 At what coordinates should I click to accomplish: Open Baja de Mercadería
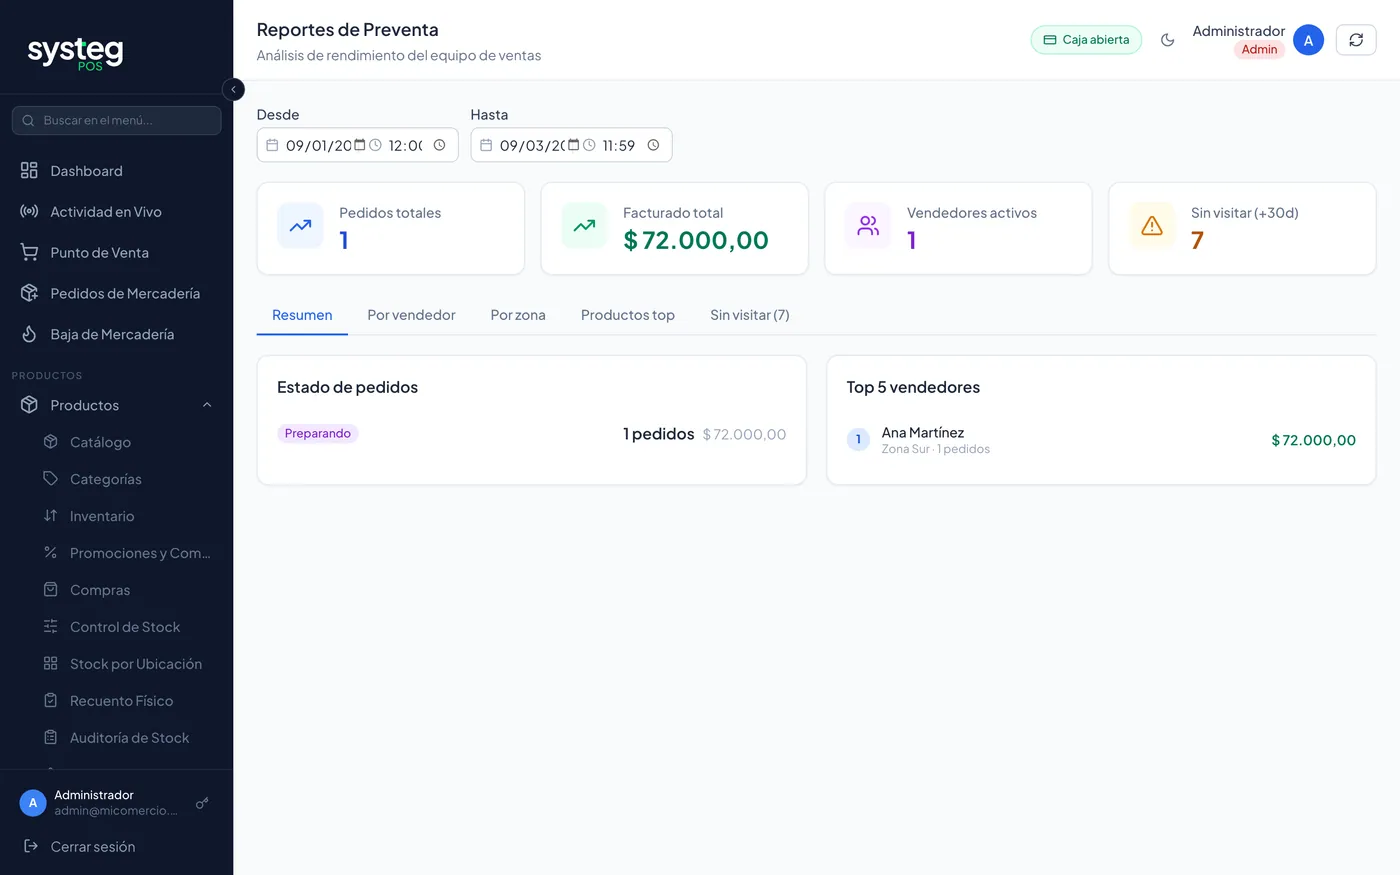116,335
